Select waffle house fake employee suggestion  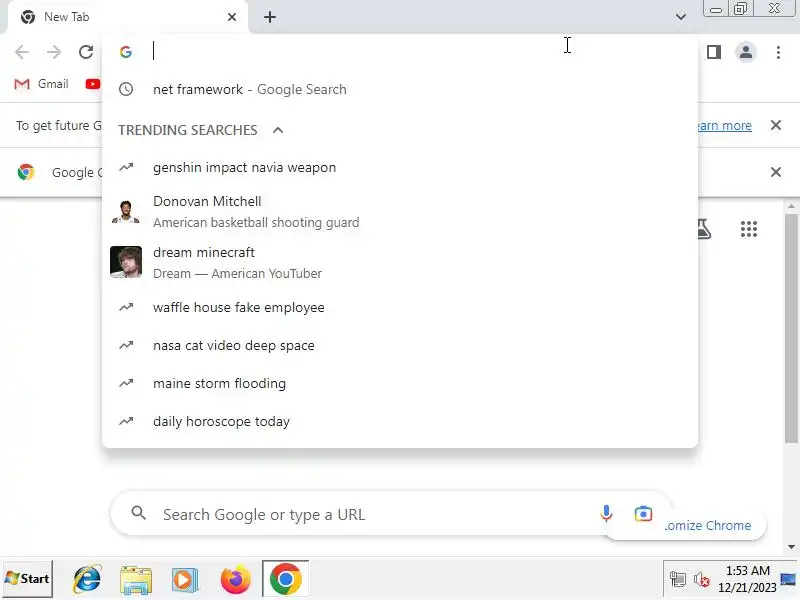[x=400, y=307]
